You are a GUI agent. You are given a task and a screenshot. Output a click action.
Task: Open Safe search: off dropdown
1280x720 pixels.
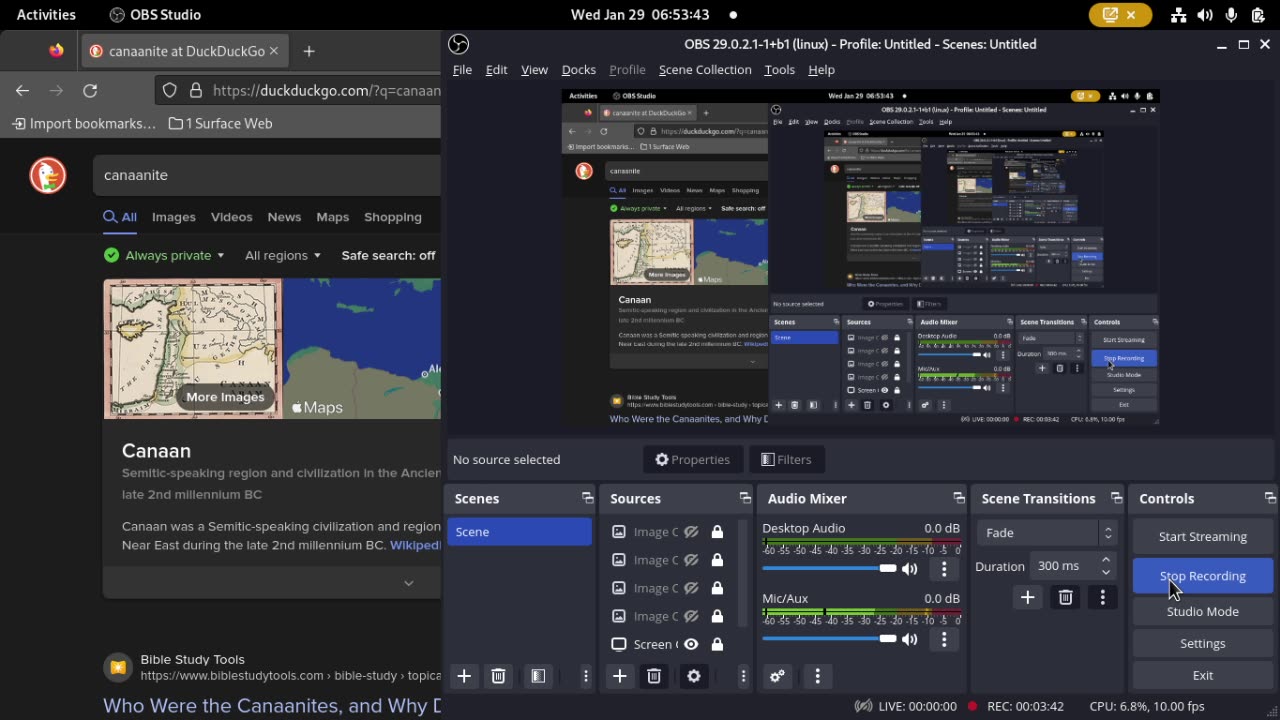tap(389, 255)
